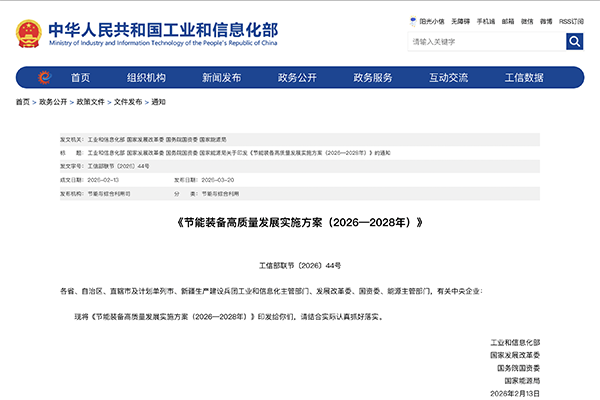Click the MIIT logo in navigation bar
This screenshot has height=400, width=600.
43,77
